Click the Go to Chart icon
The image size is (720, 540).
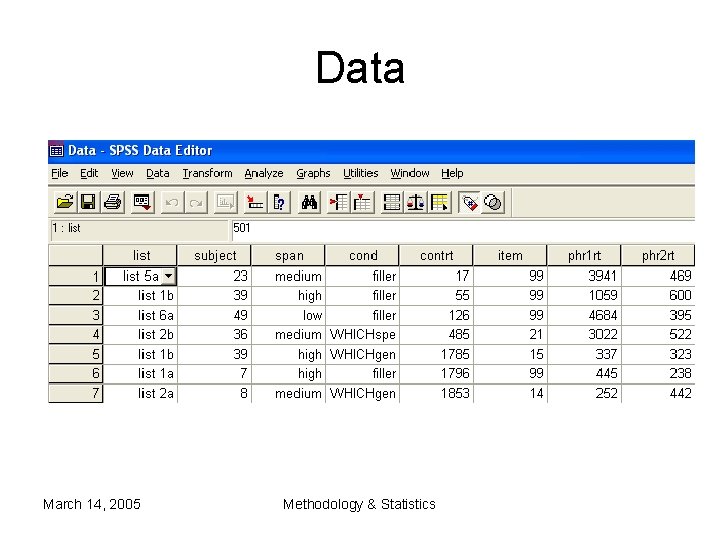click(226, 202)
